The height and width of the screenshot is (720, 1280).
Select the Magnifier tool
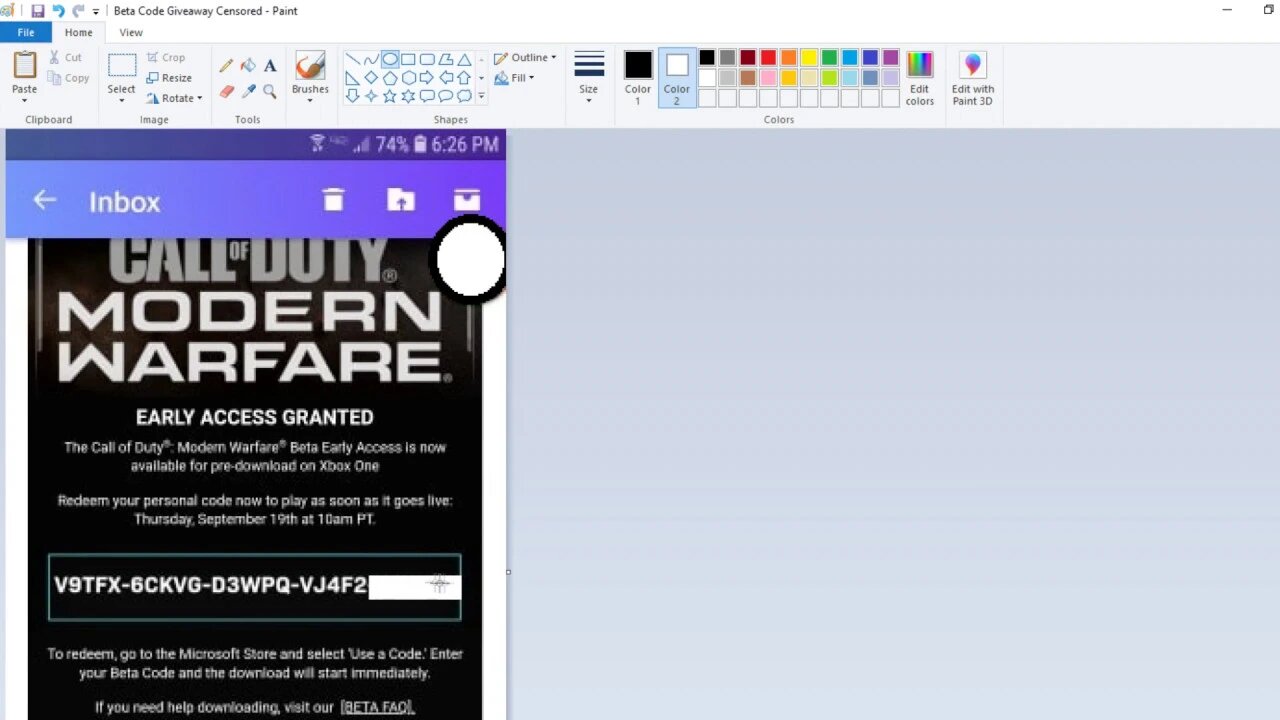click(x=270, y=91)
